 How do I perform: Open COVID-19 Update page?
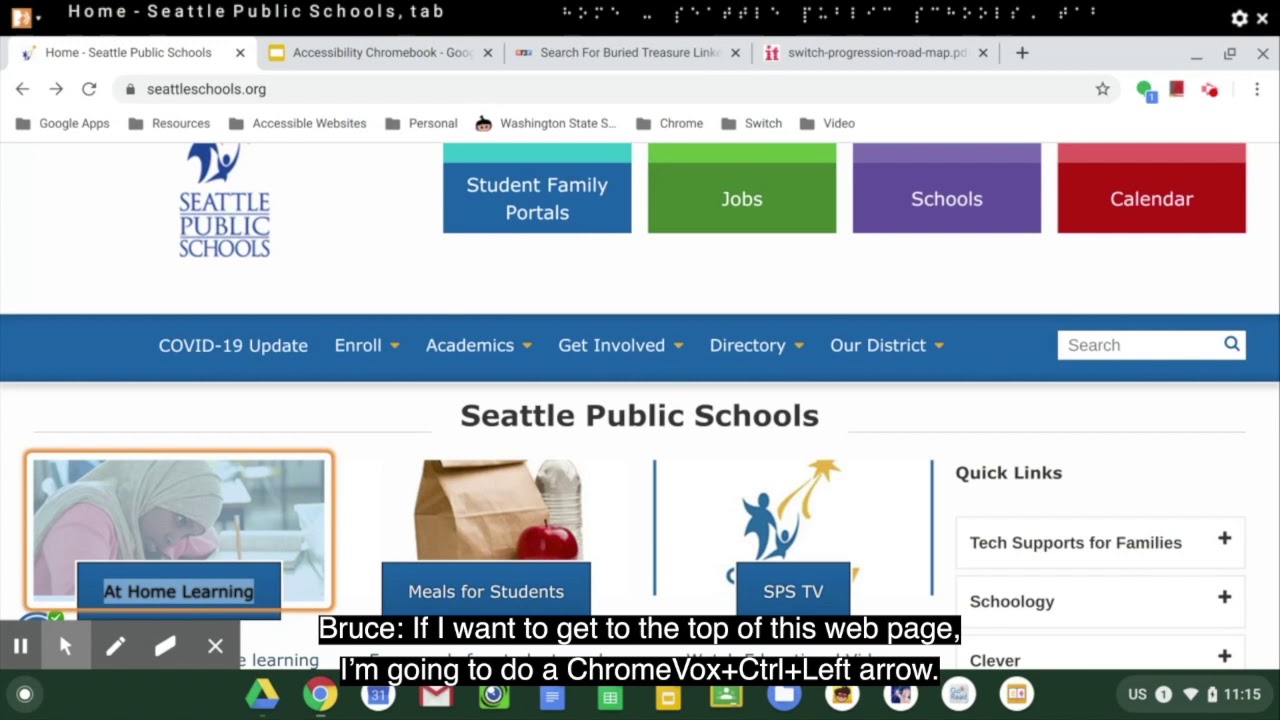(x=233, y=345)
